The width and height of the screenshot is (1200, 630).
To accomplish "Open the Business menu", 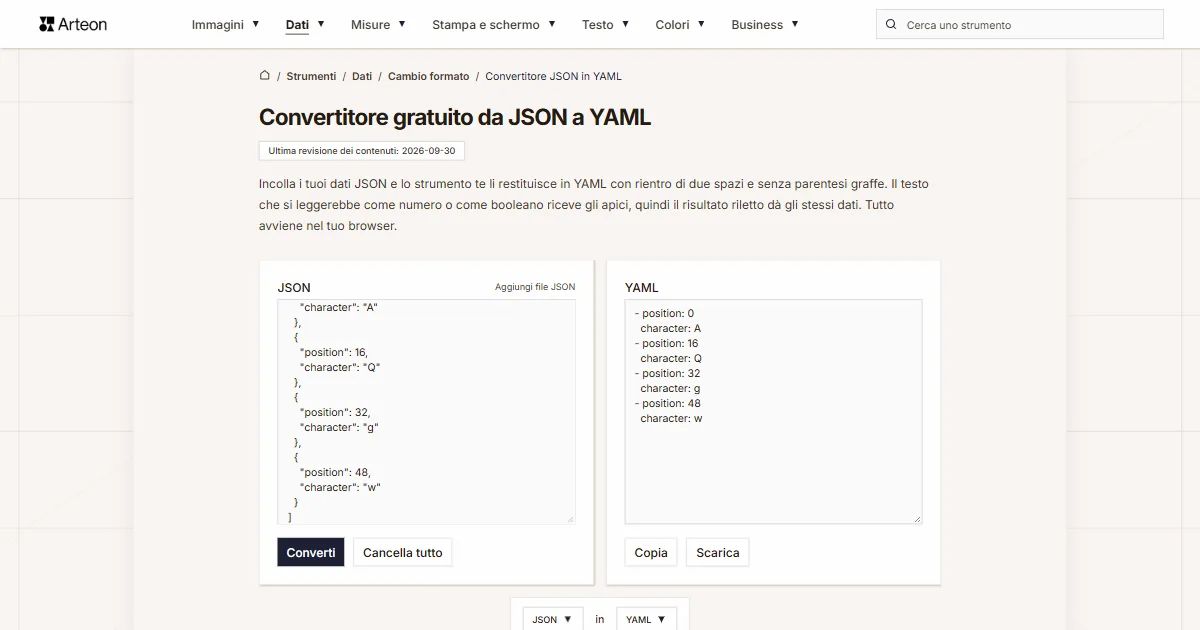I will coord(765,24).
